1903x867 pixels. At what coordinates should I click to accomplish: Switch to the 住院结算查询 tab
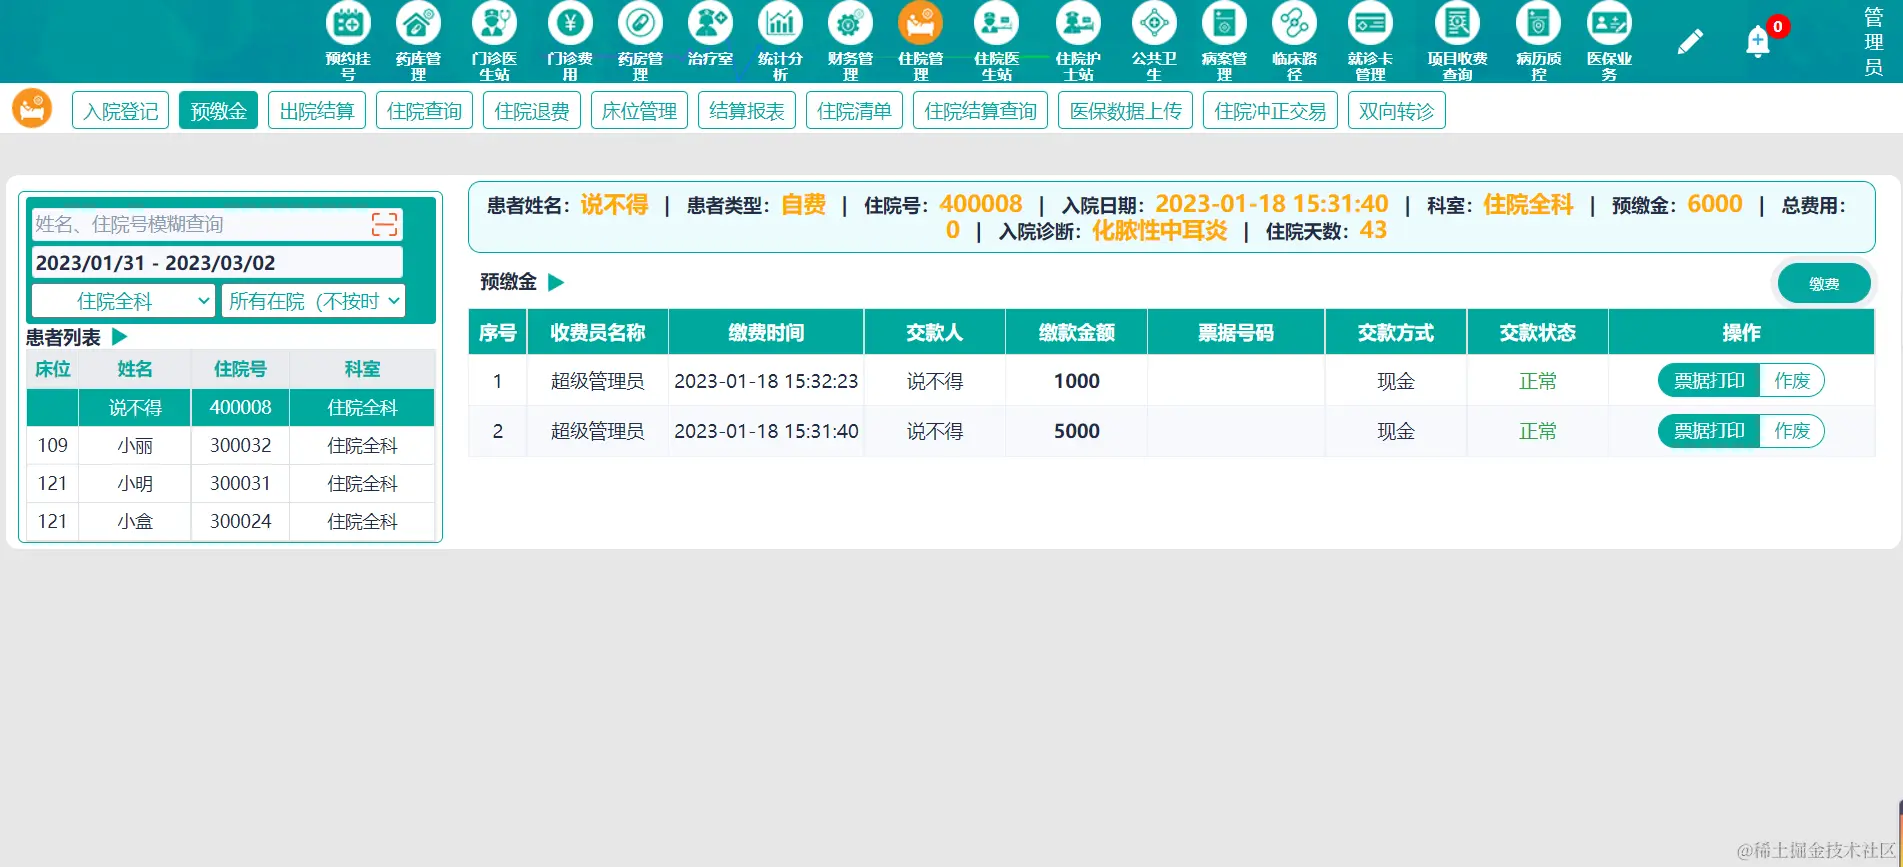click(x=980, y=111)
